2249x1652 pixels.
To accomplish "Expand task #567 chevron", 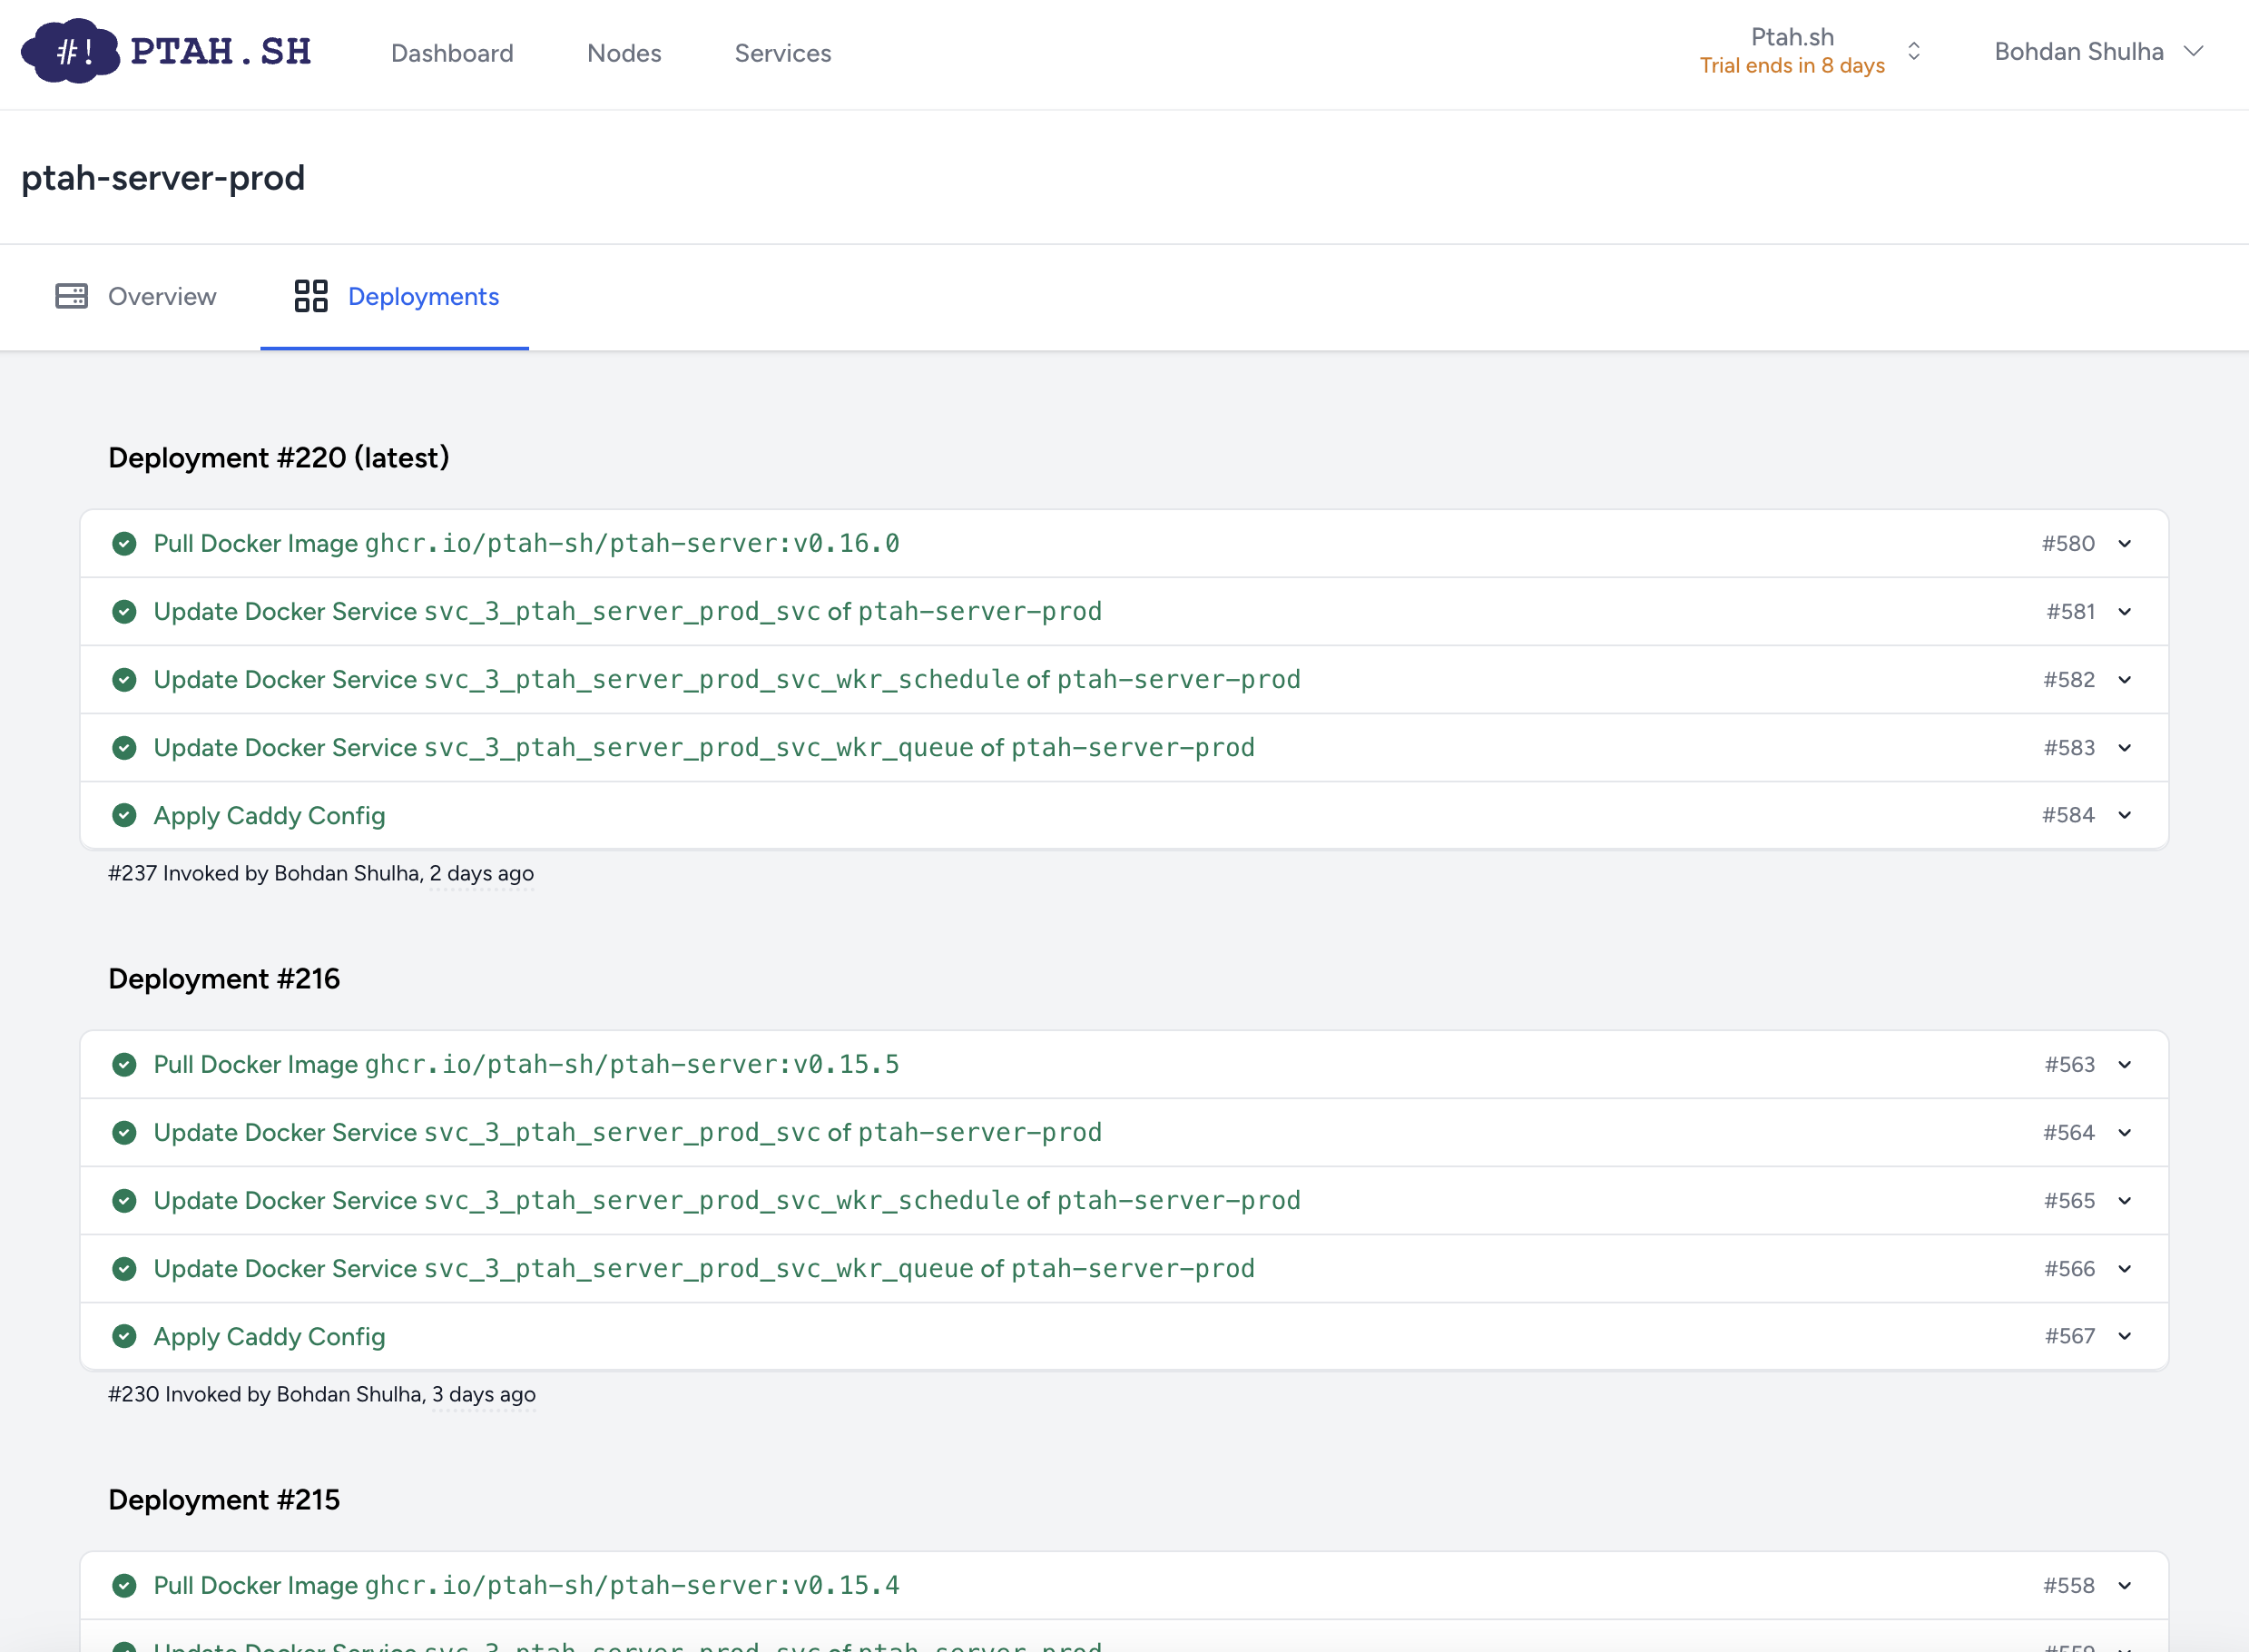I will tap(2125, 1336).
